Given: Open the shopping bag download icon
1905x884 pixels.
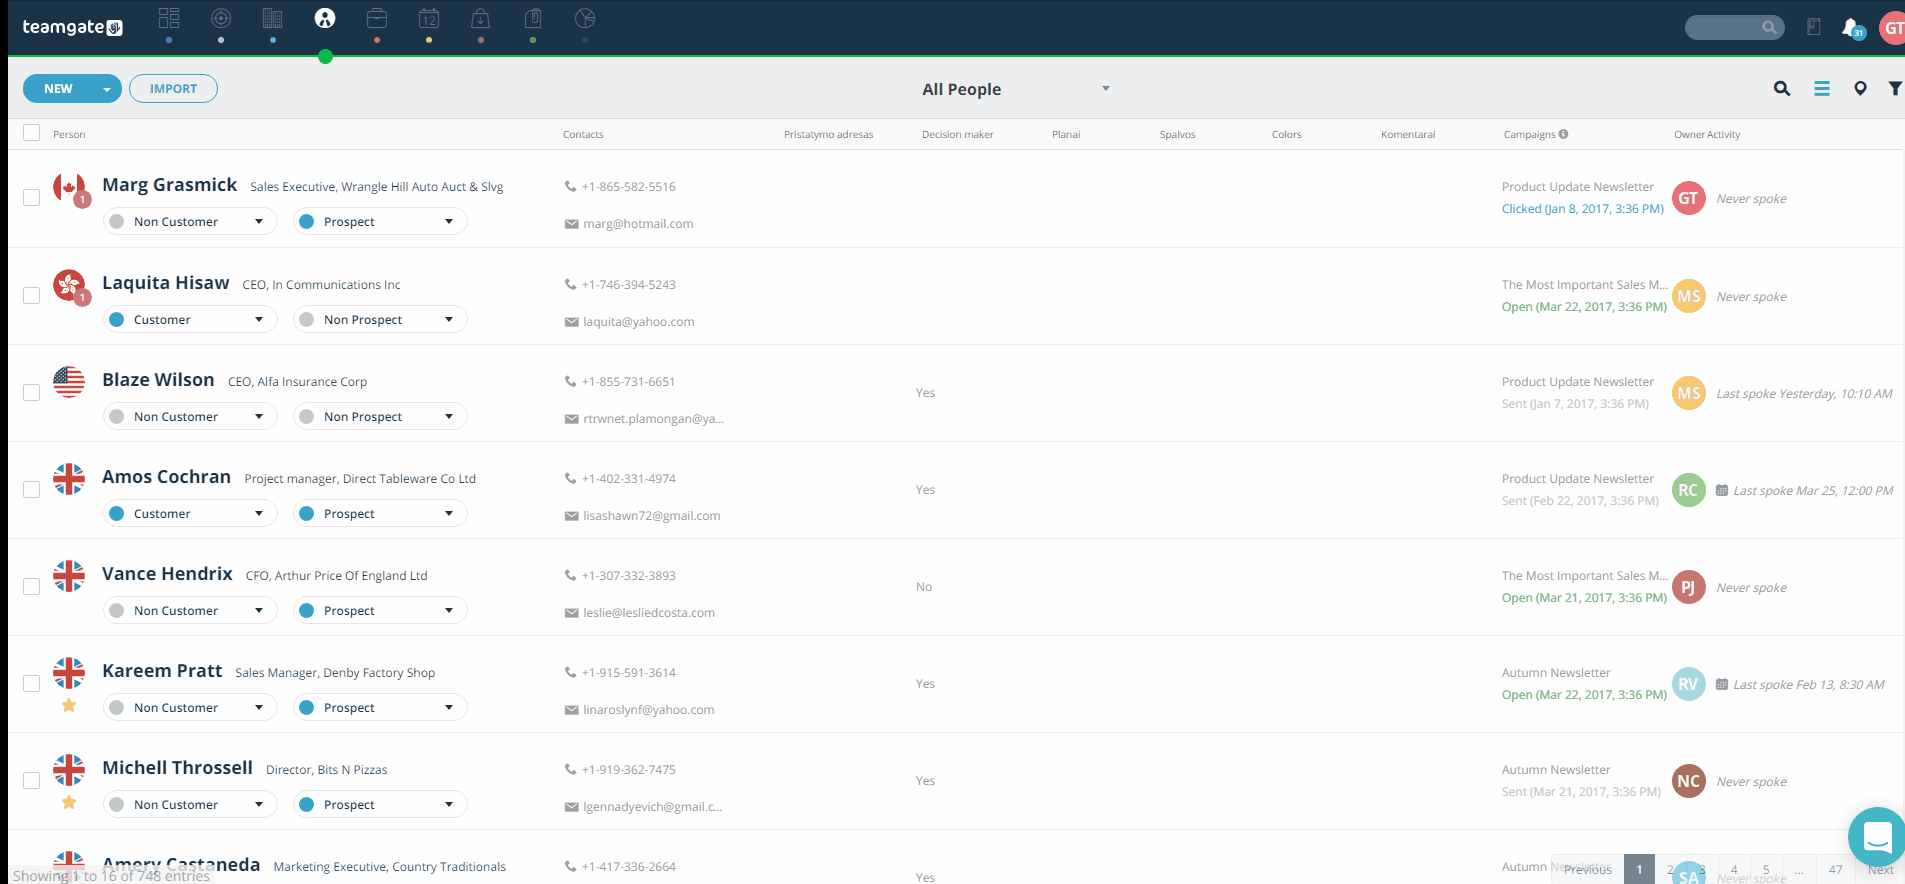Looking at the screenshot, I should [481, 18].
